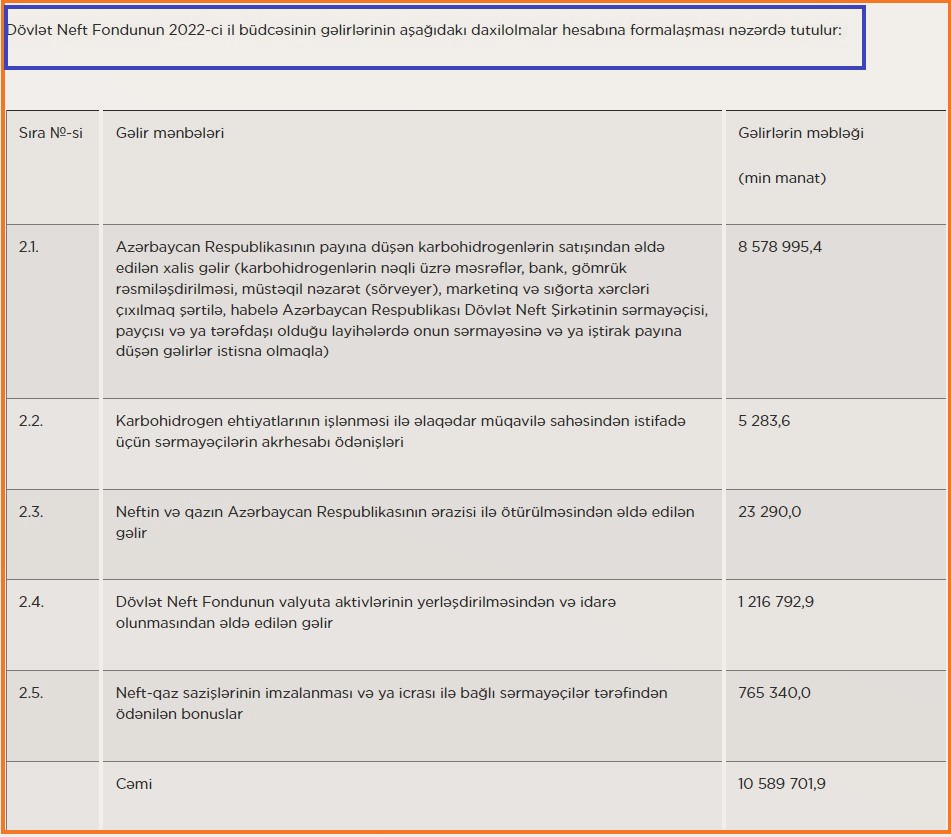Click the 'Cəmi' total label
This screenshot has height=837, width=951.
click(x=133, y=784)
